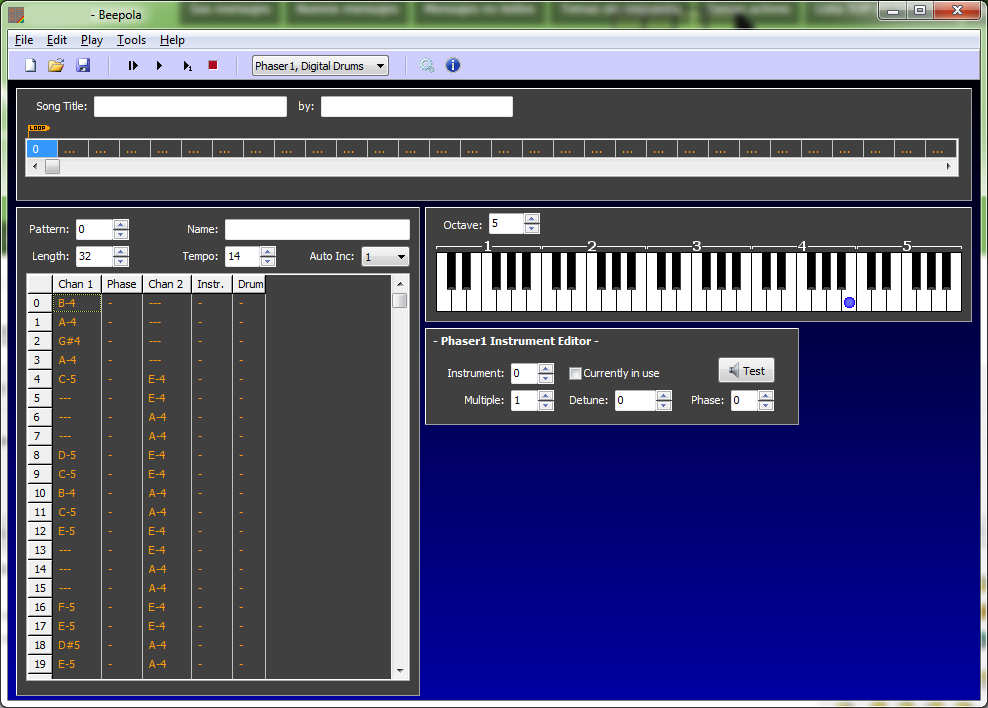Image resolution: width=988 pixels, height=708 pixels.
Task: Increase the Detune value
Action: (x=663, y=396)
